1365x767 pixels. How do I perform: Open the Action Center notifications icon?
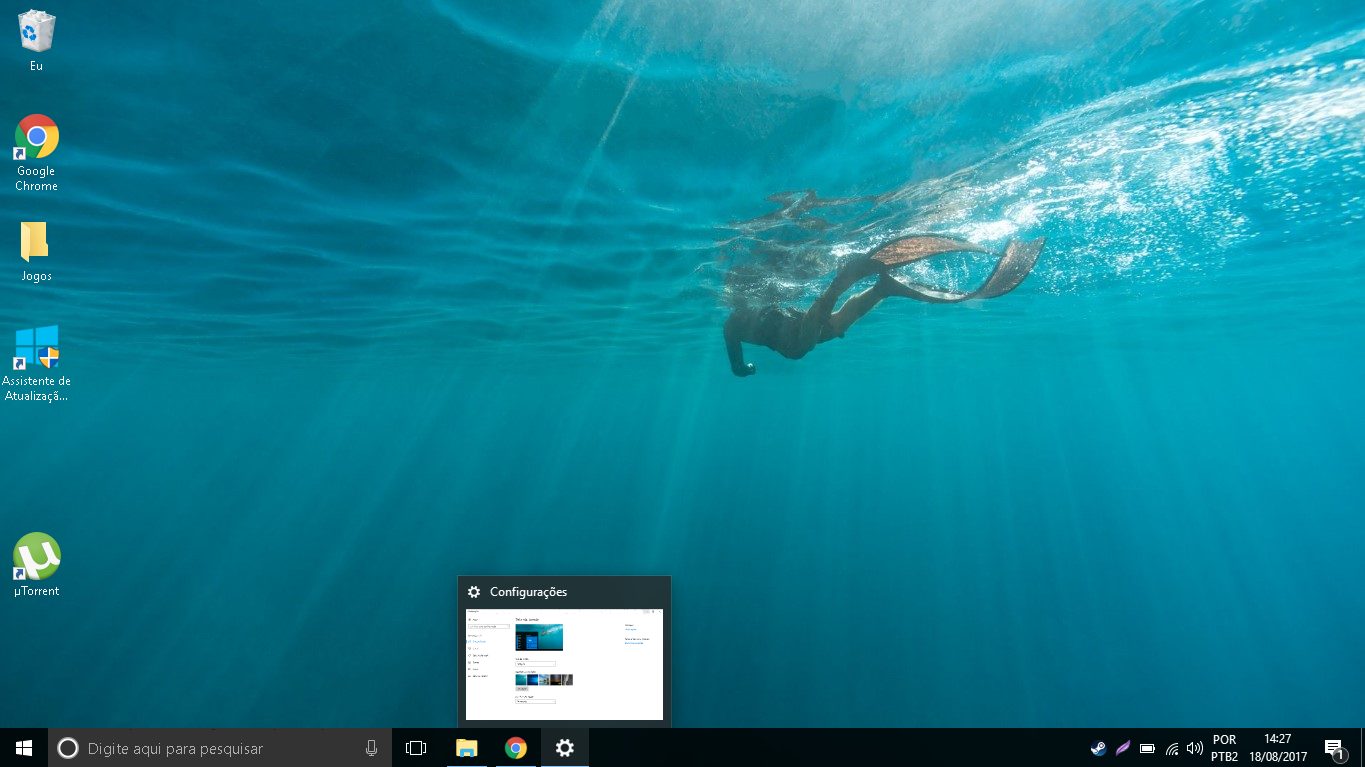pos(1334,748)
